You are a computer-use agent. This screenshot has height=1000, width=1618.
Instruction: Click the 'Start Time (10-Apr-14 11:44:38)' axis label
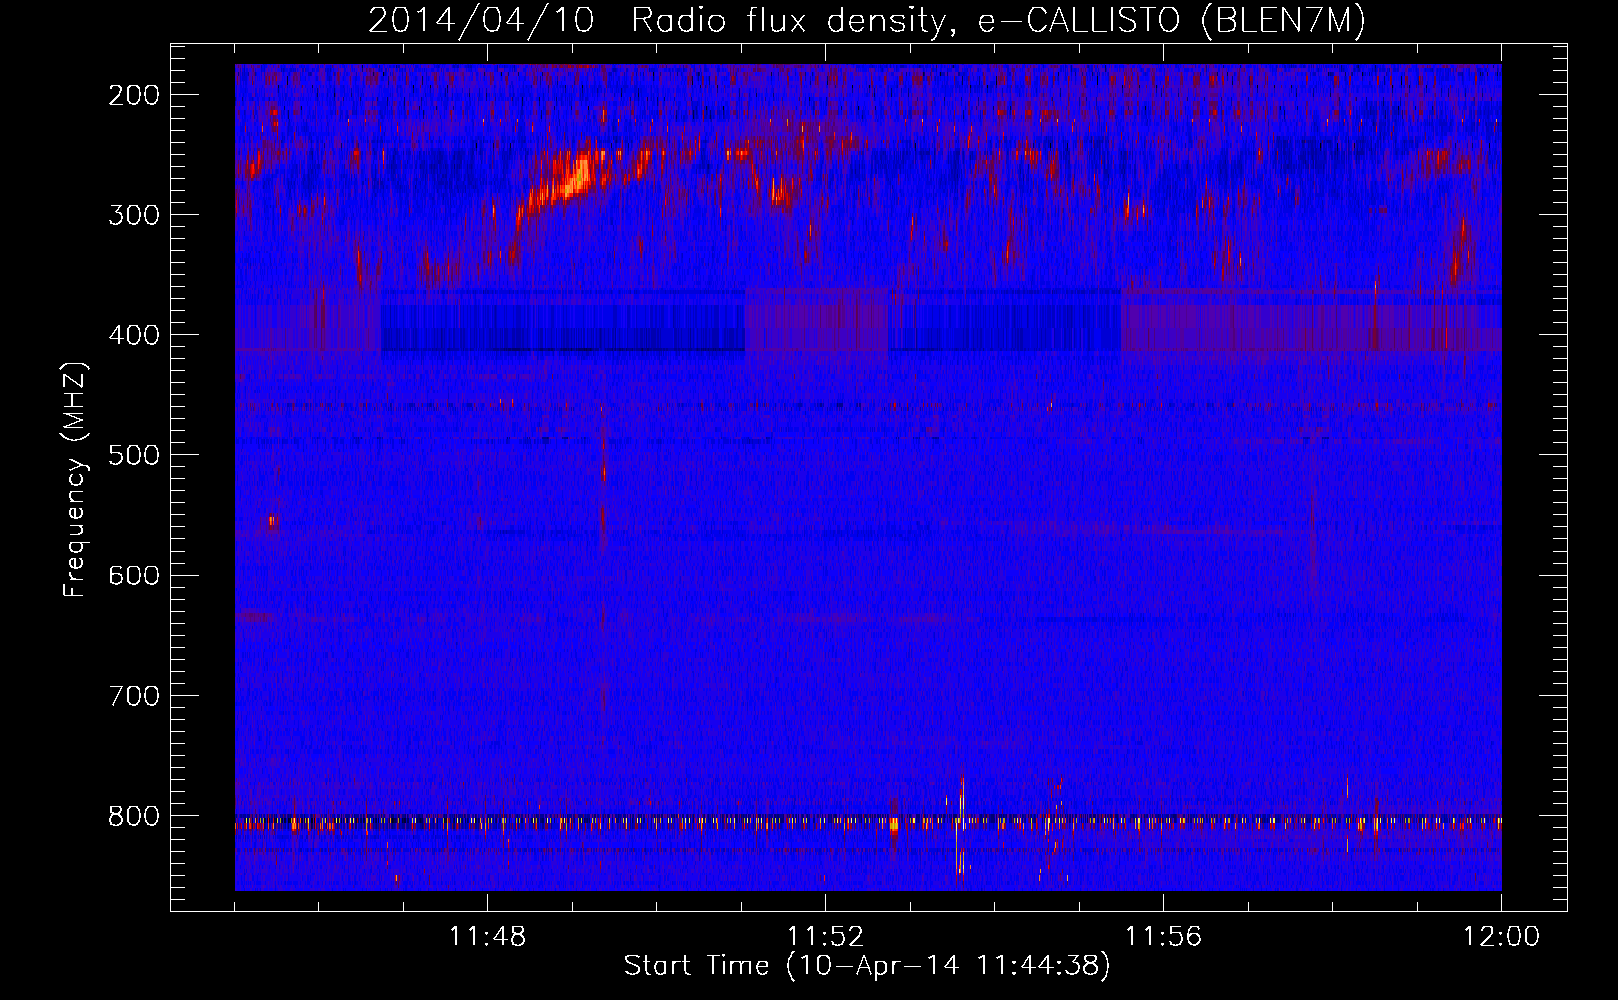click(x=867, y=966)
